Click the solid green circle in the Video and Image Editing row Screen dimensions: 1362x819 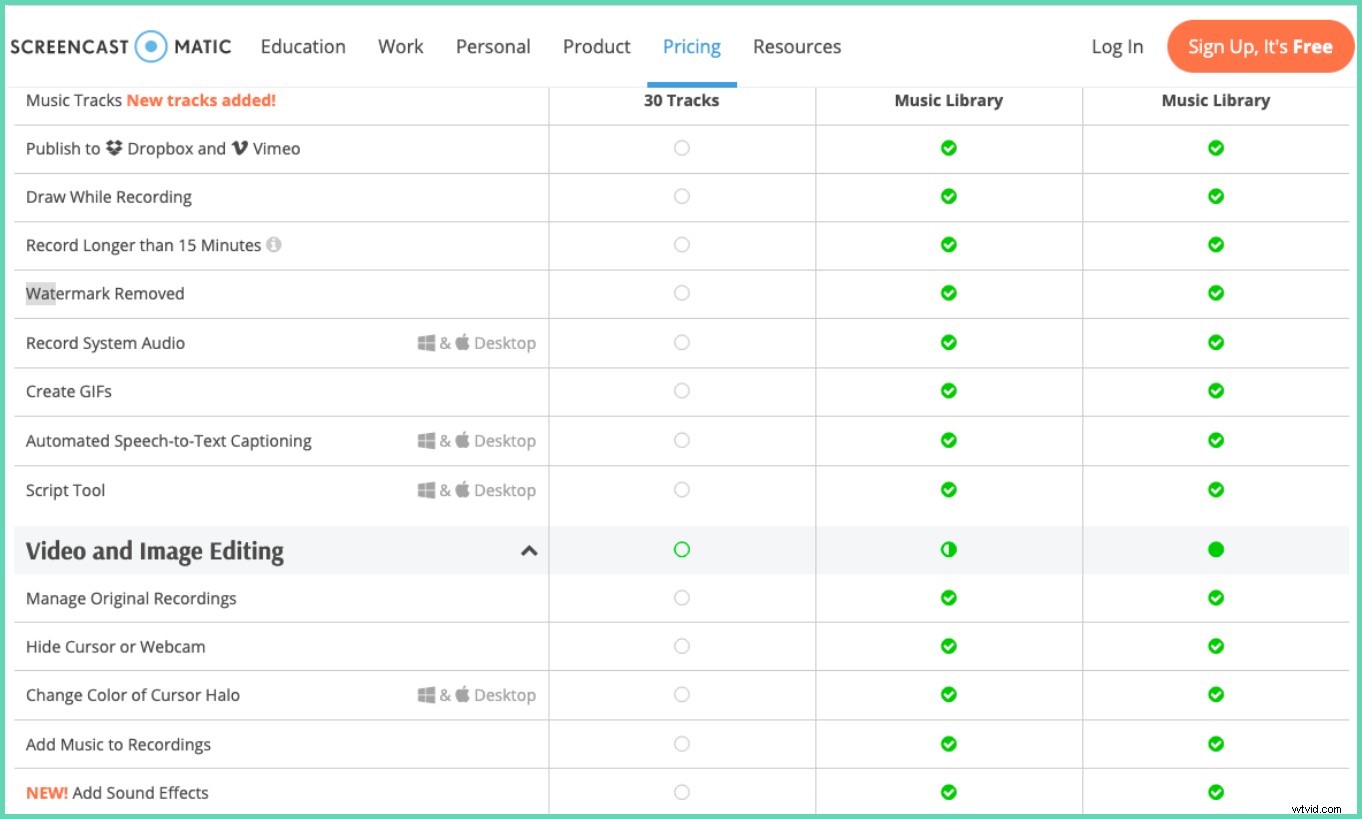(x=1215, y=550)
